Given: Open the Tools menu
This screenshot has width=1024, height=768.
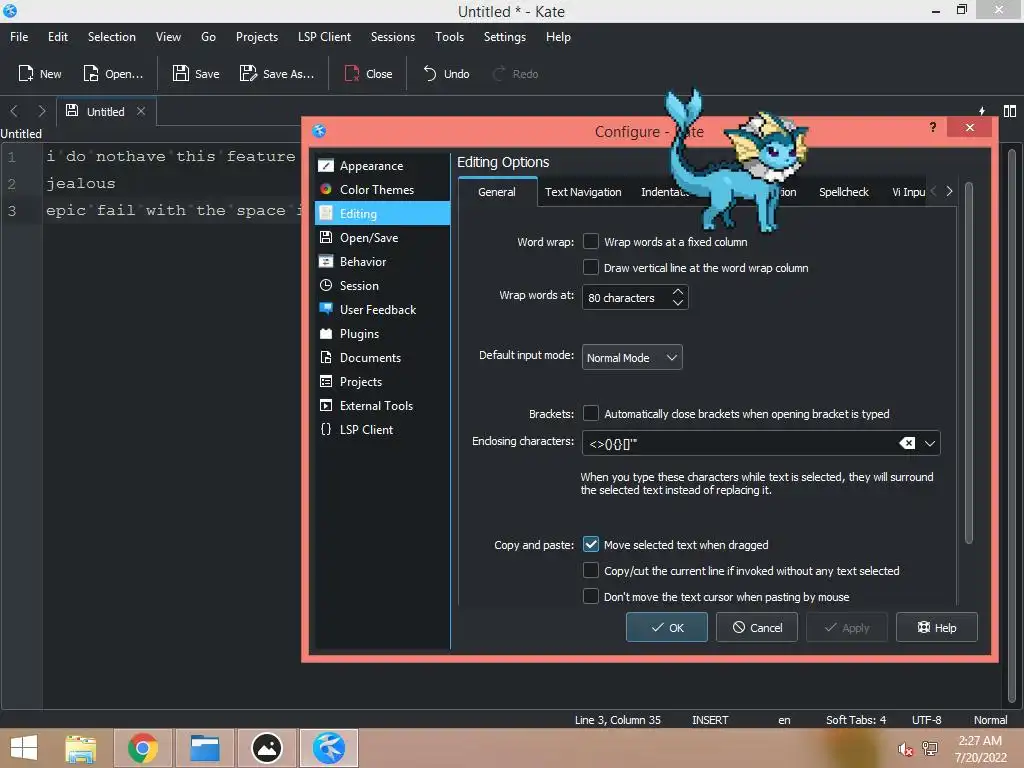Looking at the screenshot, I should pos(449,37).
